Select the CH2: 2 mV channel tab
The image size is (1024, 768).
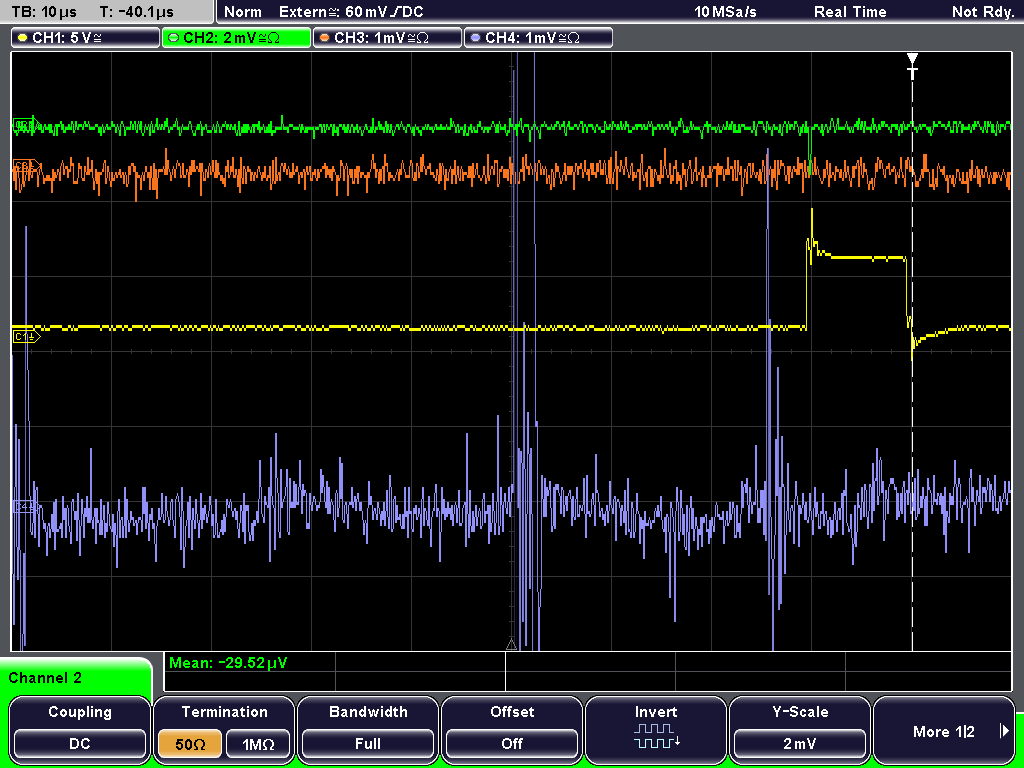236,38
